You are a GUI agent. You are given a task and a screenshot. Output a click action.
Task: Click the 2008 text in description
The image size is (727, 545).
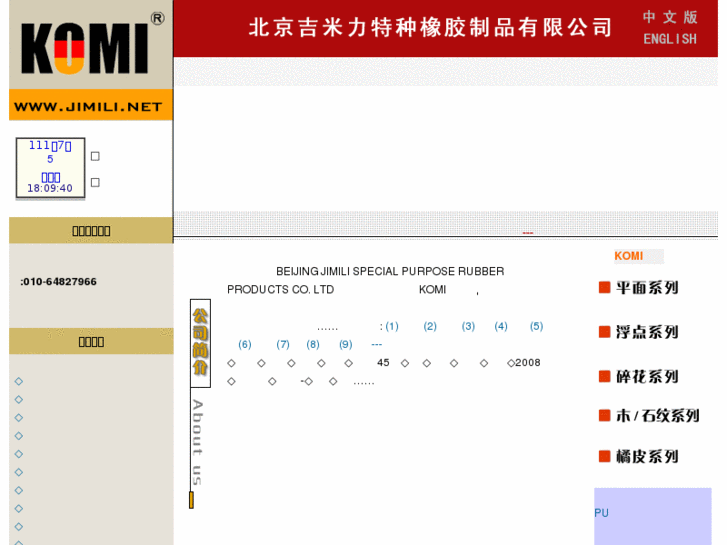[528, 363]
